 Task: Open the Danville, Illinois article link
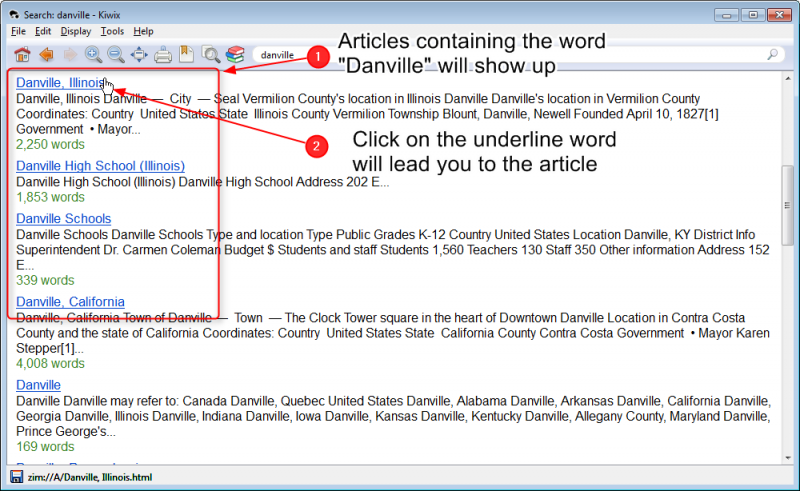click(61, 83)
